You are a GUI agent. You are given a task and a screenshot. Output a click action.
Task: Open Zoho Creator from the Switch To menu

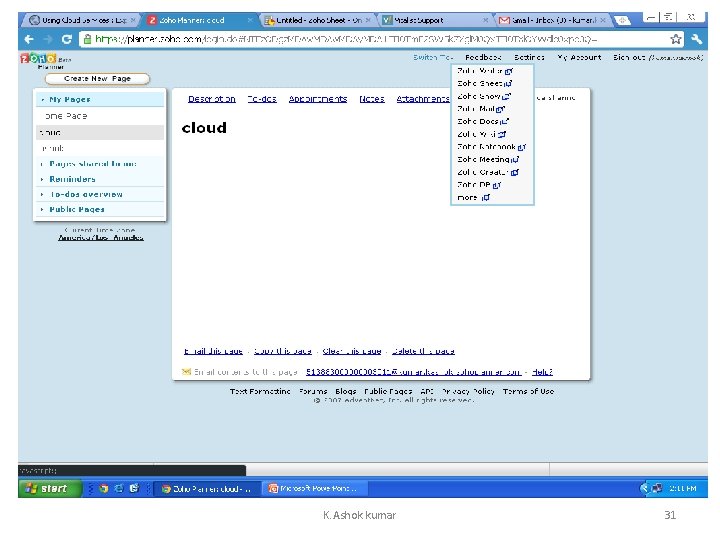click(x=488, y=173)
